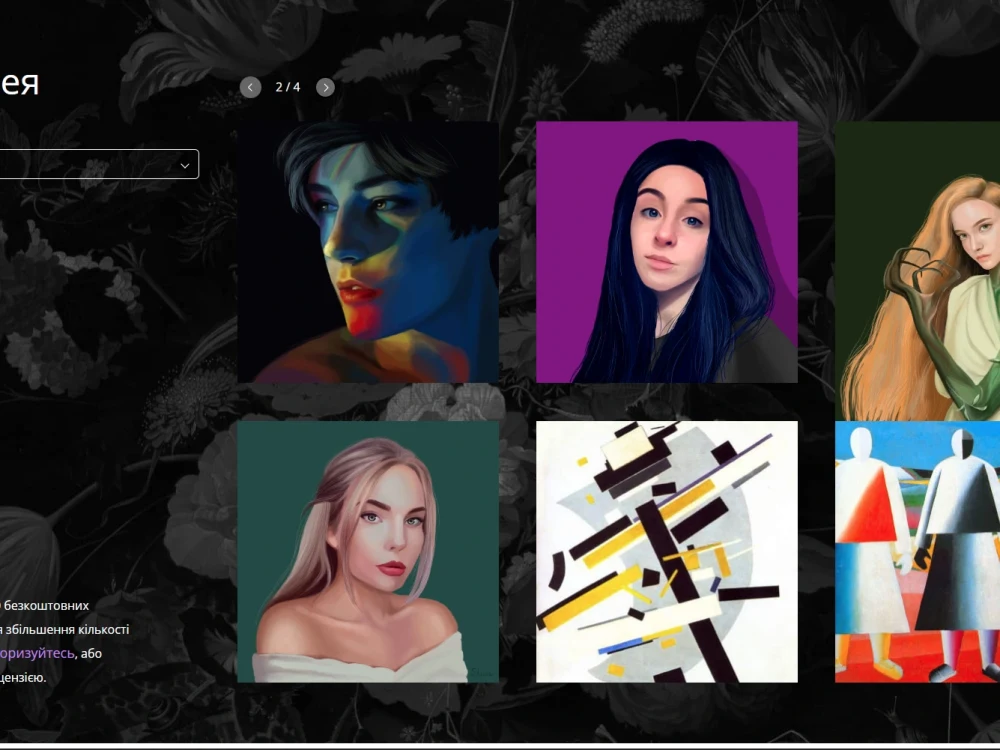This screenshot has height=750, width=1000.
Task: Open the Suprematist abstract geometric painting
Action: (x=666, y=552)
